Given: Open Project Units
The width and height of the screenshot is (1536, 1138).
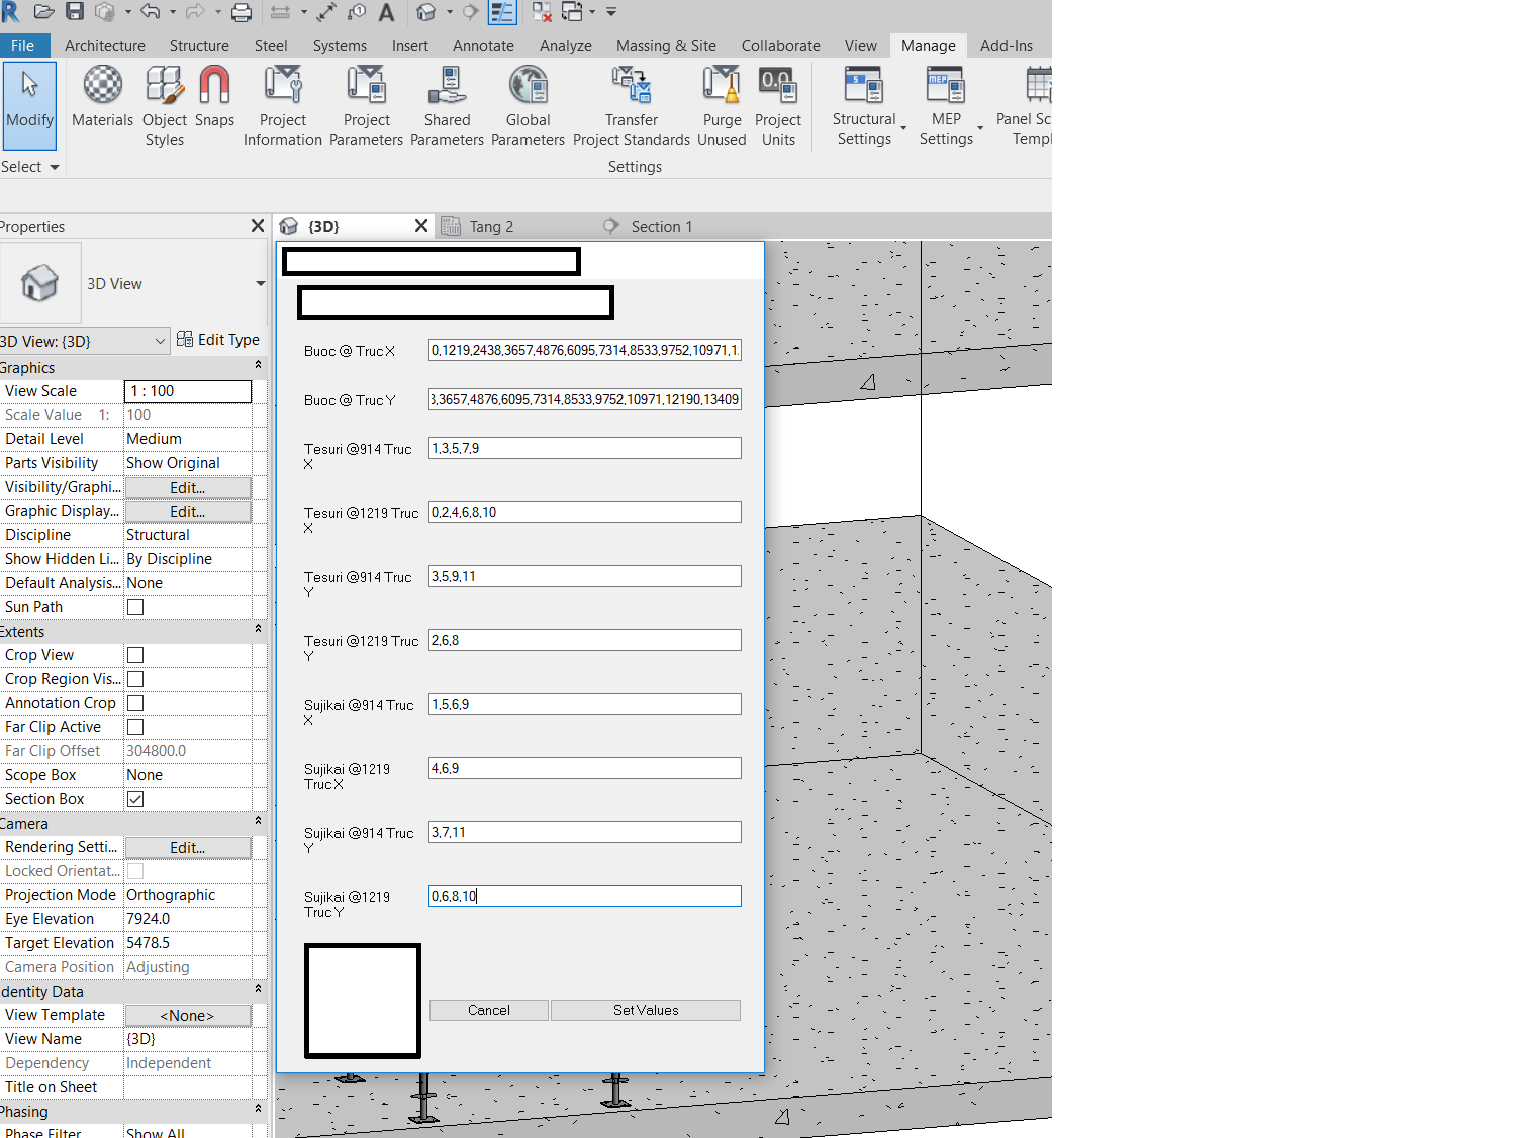Looking at the screenshot, I should tap(778, 104).
